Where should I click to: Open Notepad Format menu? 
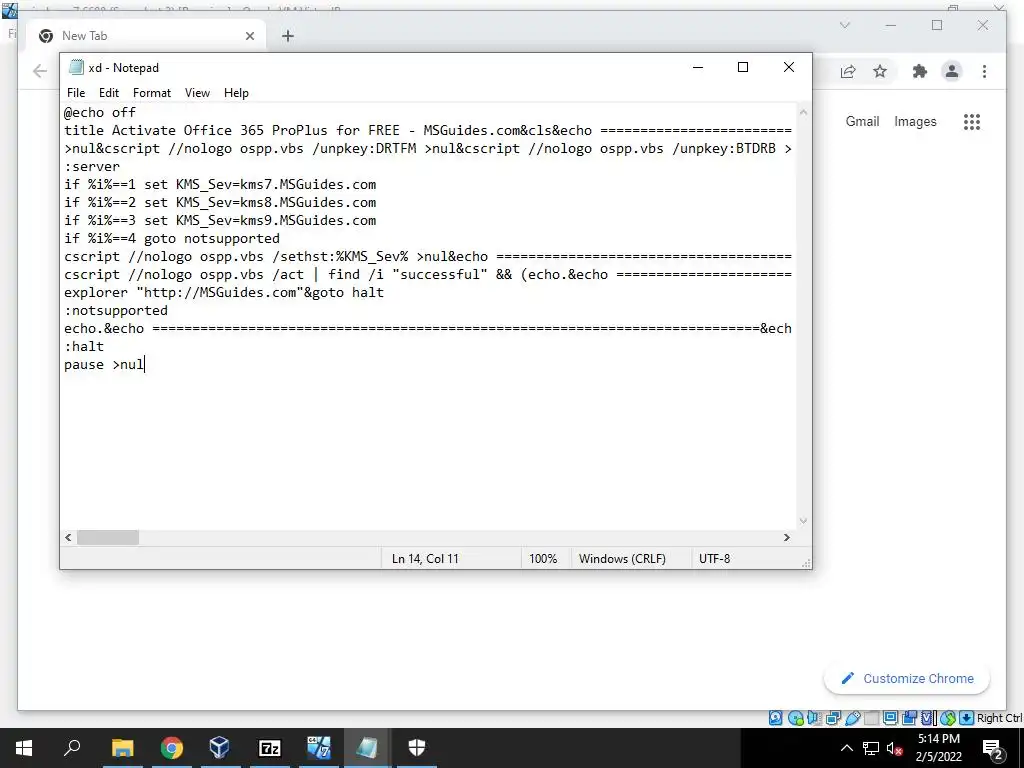click(x=152, y=93)
